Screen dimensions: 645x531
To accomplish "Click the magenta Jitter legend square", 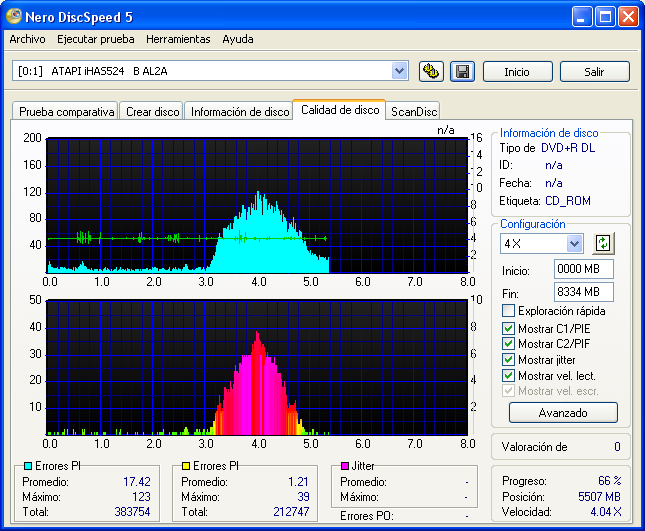I will click(x=345, y=465).
